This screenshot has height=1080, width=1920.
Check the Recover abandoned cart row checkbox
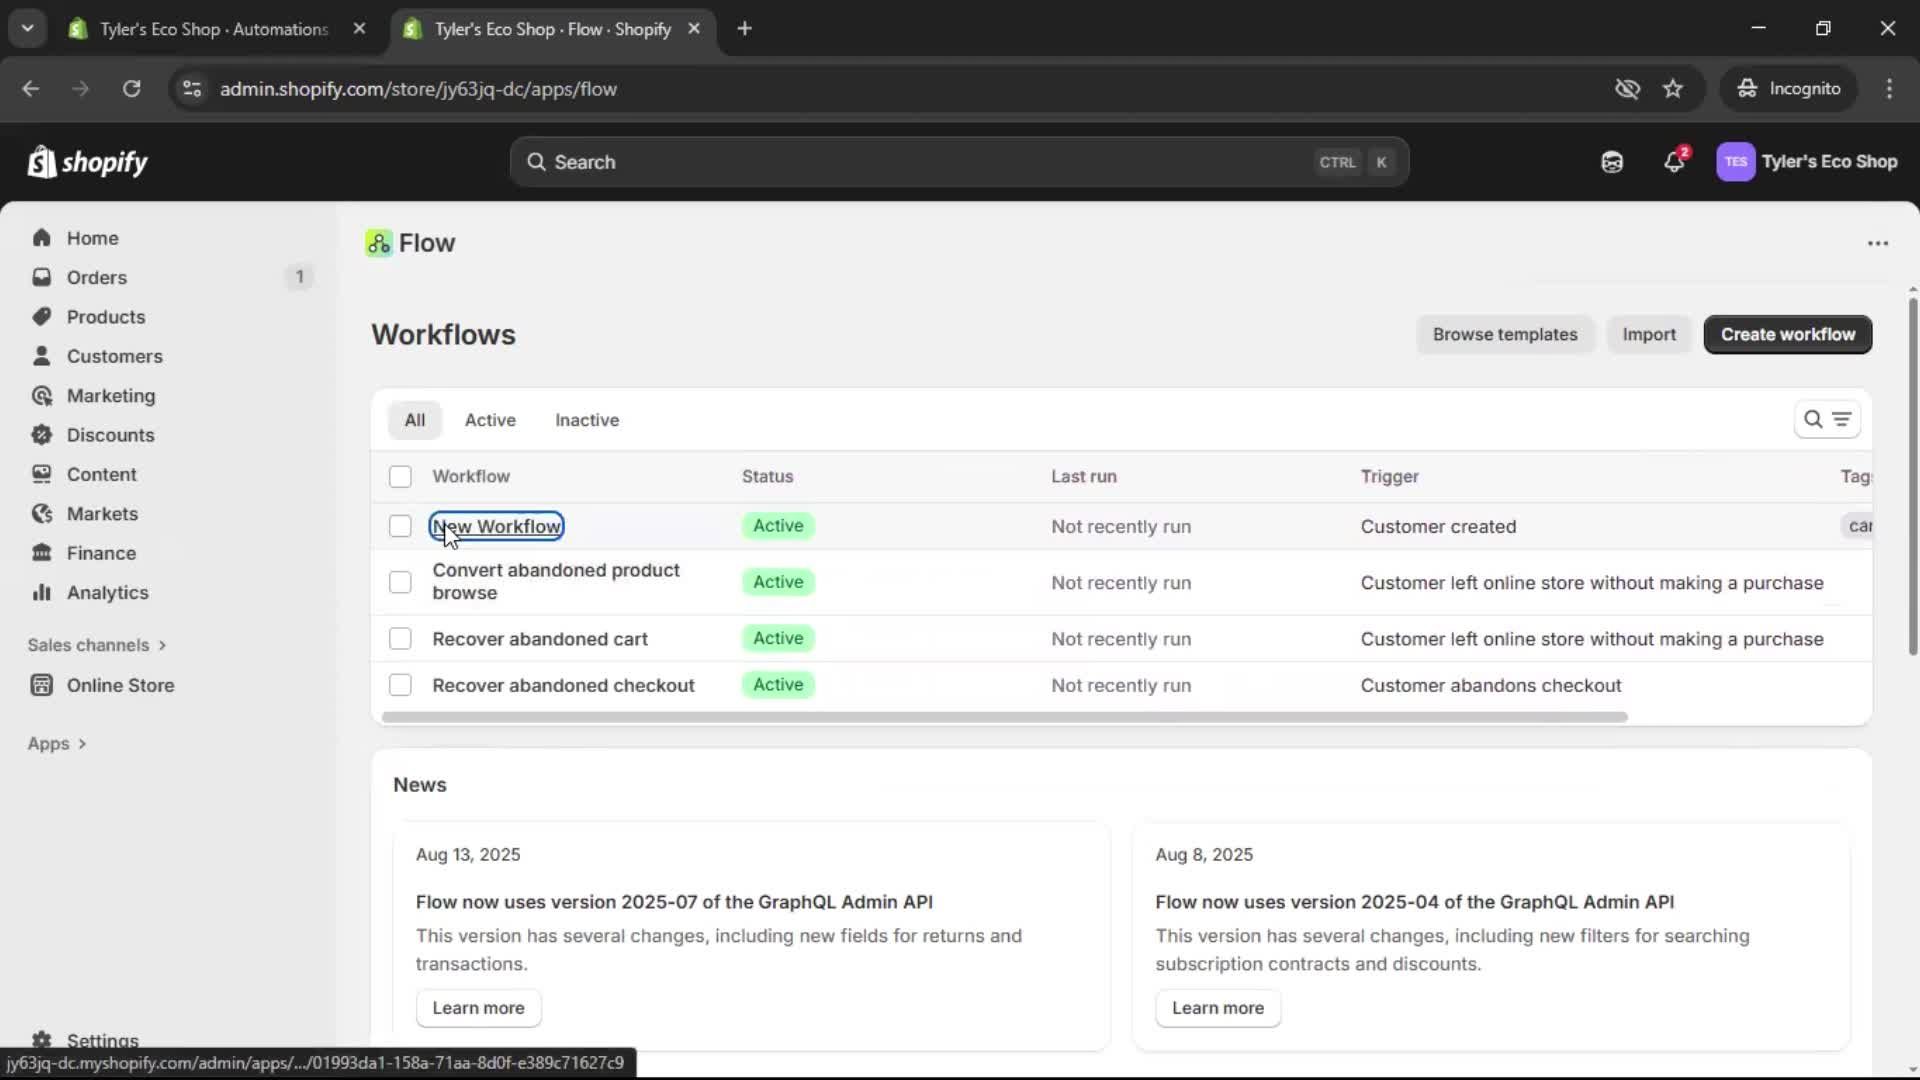click(x=400, y=638)
